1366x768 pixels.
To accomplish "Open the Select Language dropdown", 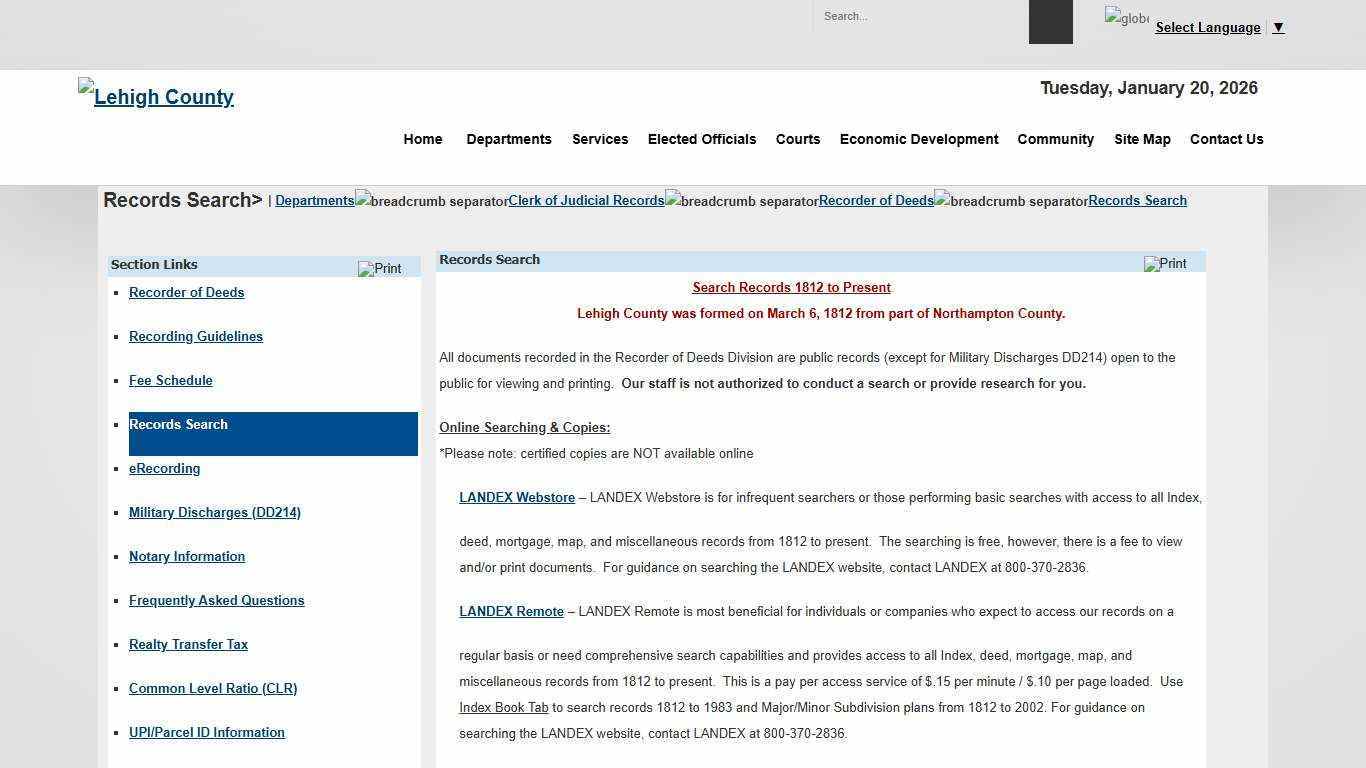I will [1218, 27].
